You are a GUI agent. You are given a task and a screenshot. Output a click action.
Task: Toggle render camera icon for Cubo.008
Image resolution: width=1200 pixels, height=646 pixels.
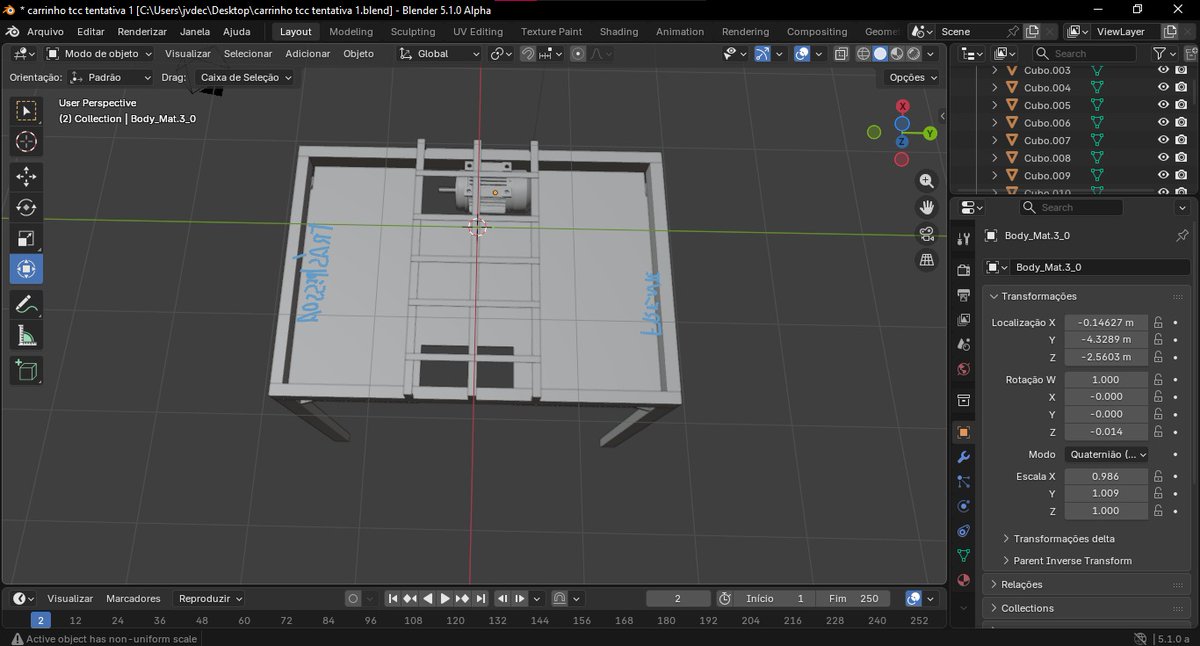click(1181, 158)
